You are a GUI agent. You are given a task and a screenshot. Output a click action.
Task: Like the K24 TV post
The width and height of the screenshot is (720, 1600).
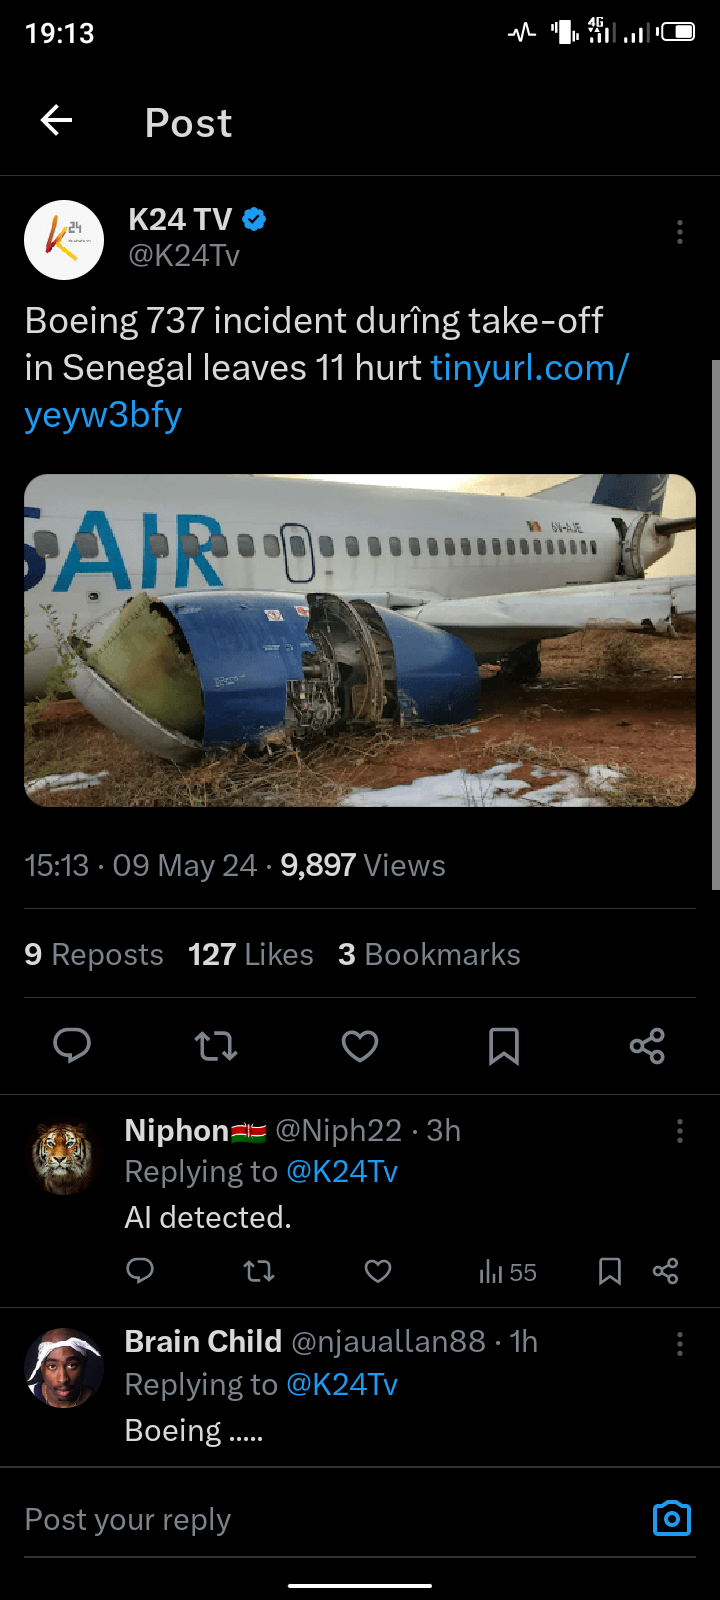[x=360, y=1046]
